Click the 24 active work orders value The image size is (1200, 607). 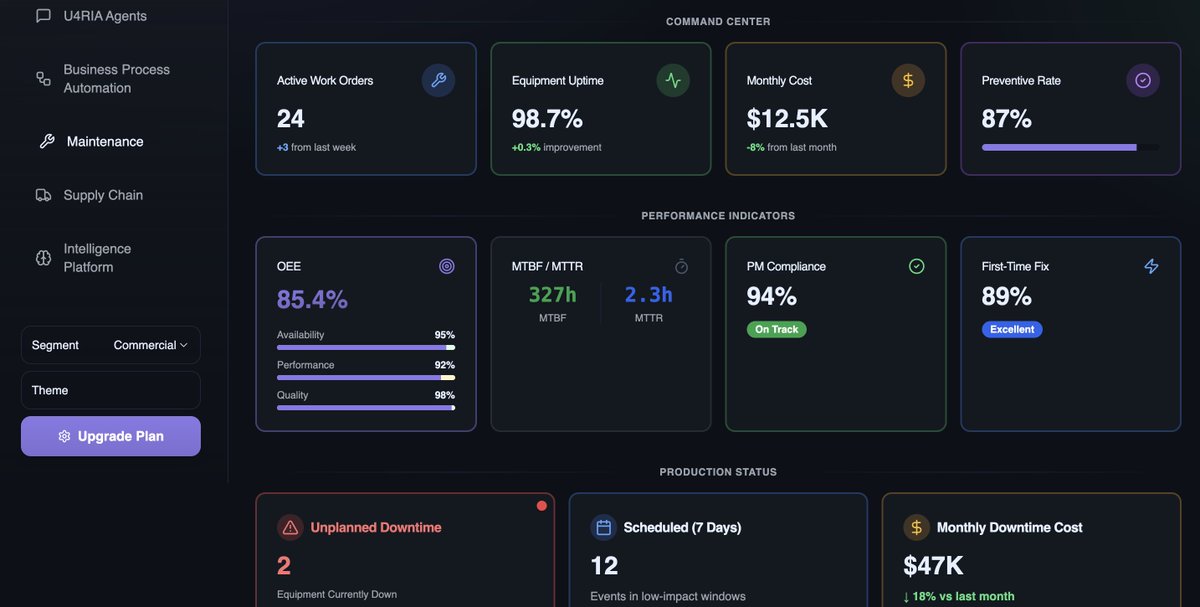(x=291, y=119)
